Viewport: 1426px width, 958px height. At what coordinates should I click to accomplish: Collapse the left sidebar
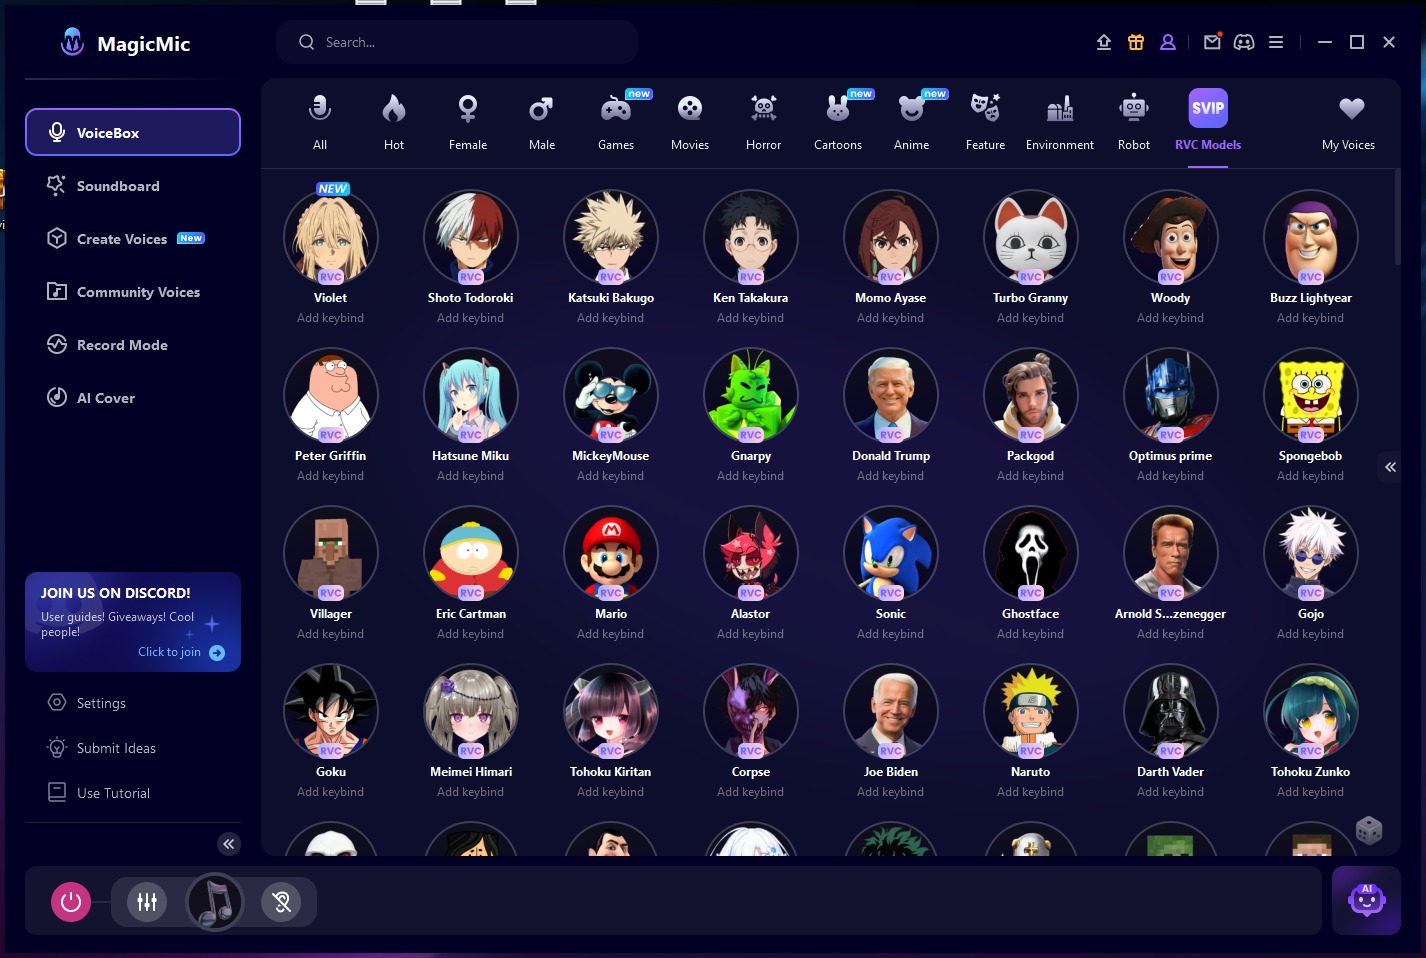point(229,844)
